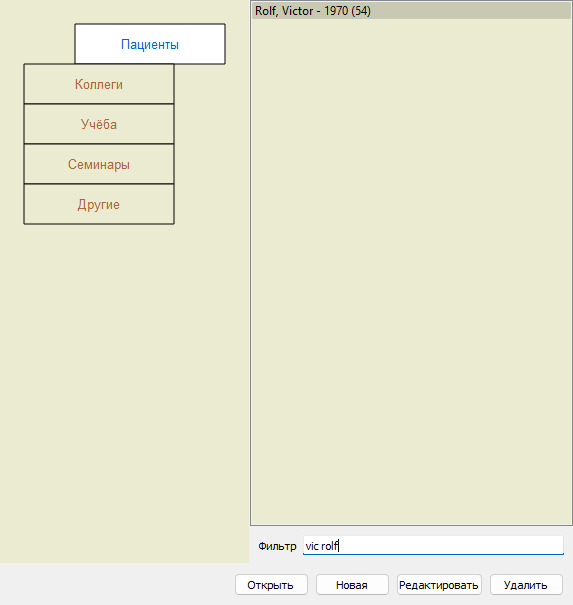
Task: Go to the Семинары tab
Action: pyautogui.click(x=99, y=164)
